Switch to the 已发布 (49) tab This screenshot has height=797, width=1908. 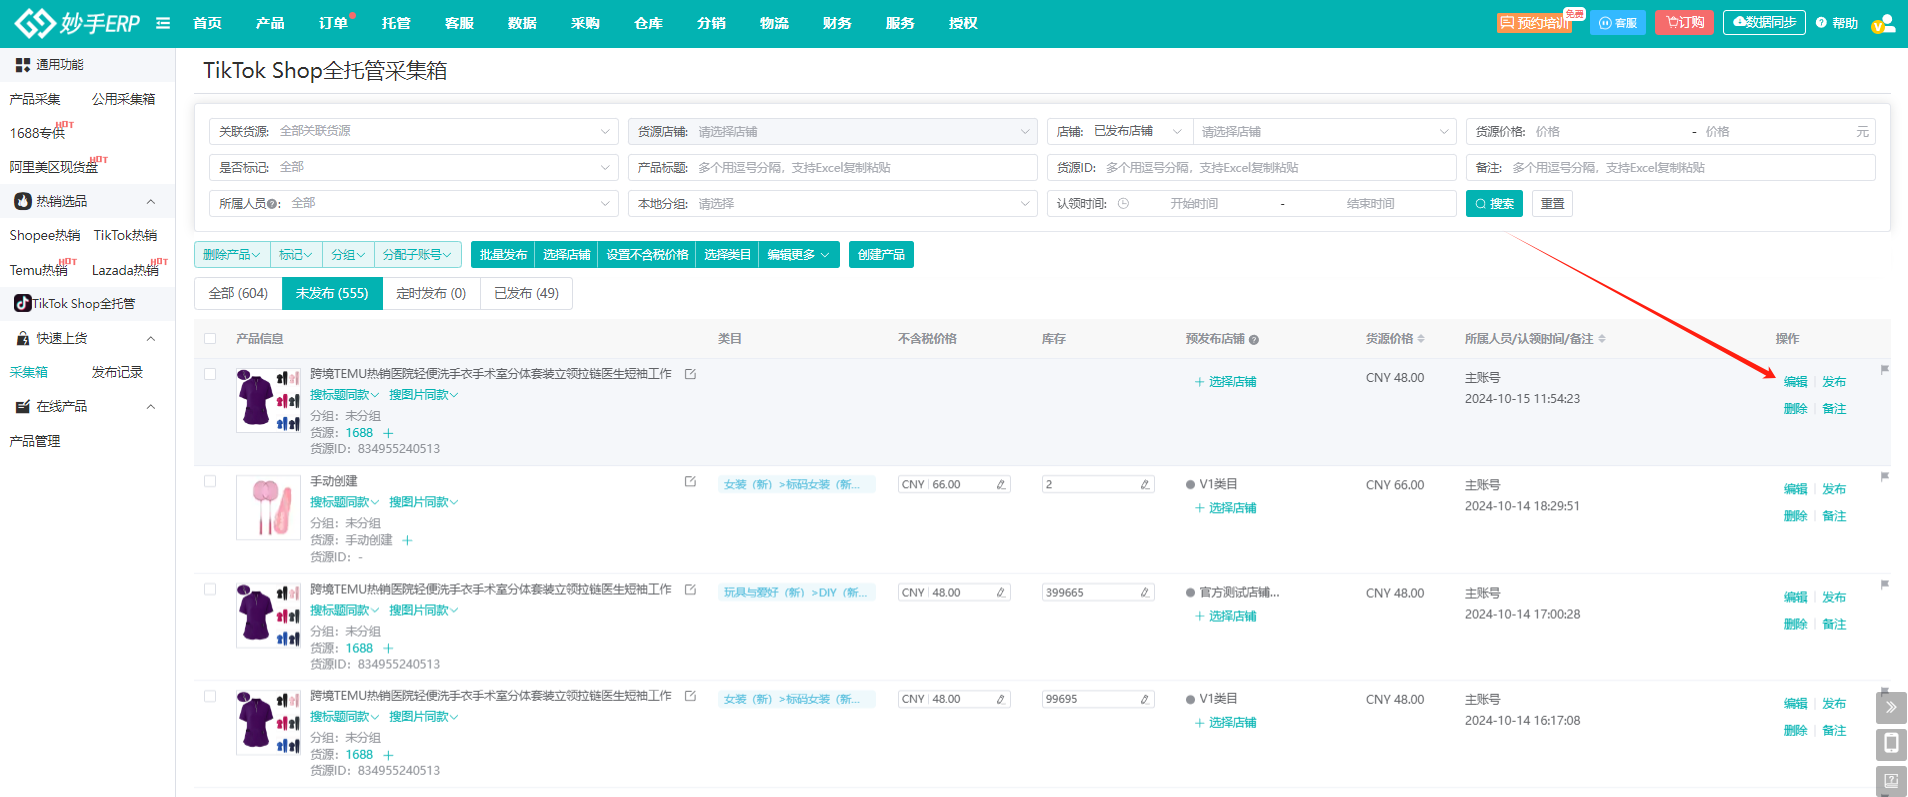(x=526, y=294)
